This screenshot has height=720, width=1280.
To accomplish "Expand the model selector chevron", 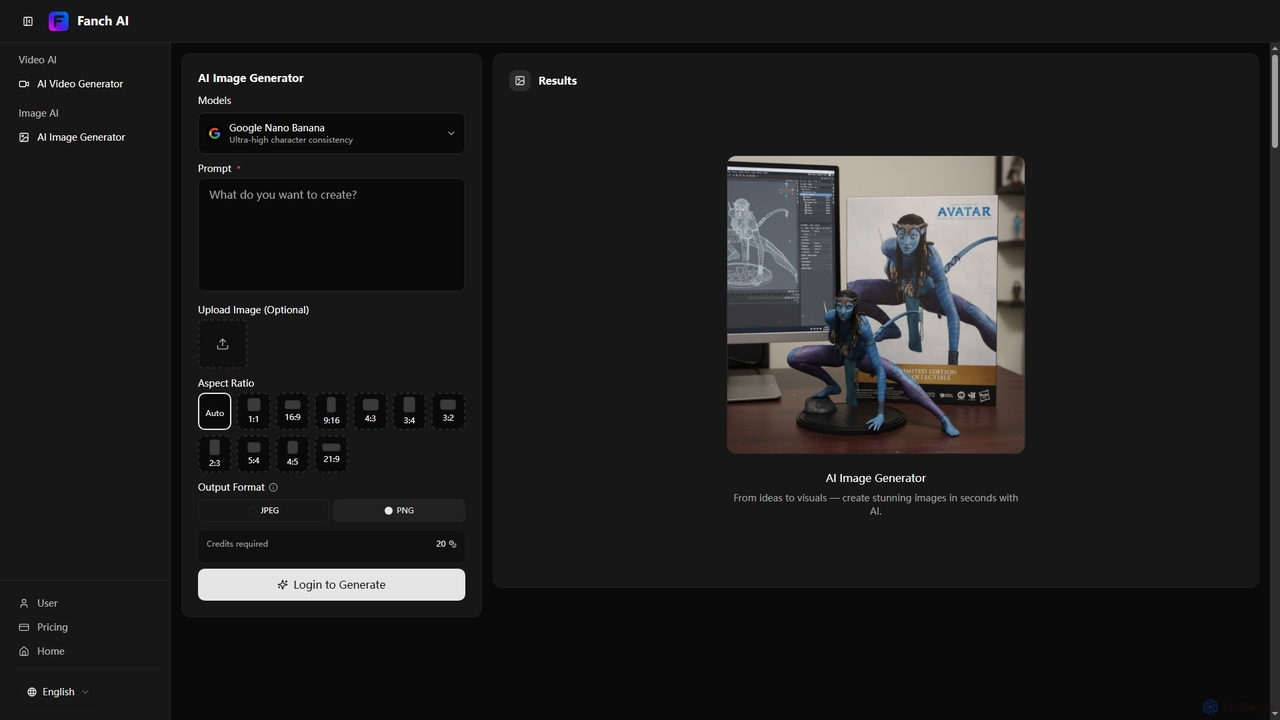I will [451, 133].
